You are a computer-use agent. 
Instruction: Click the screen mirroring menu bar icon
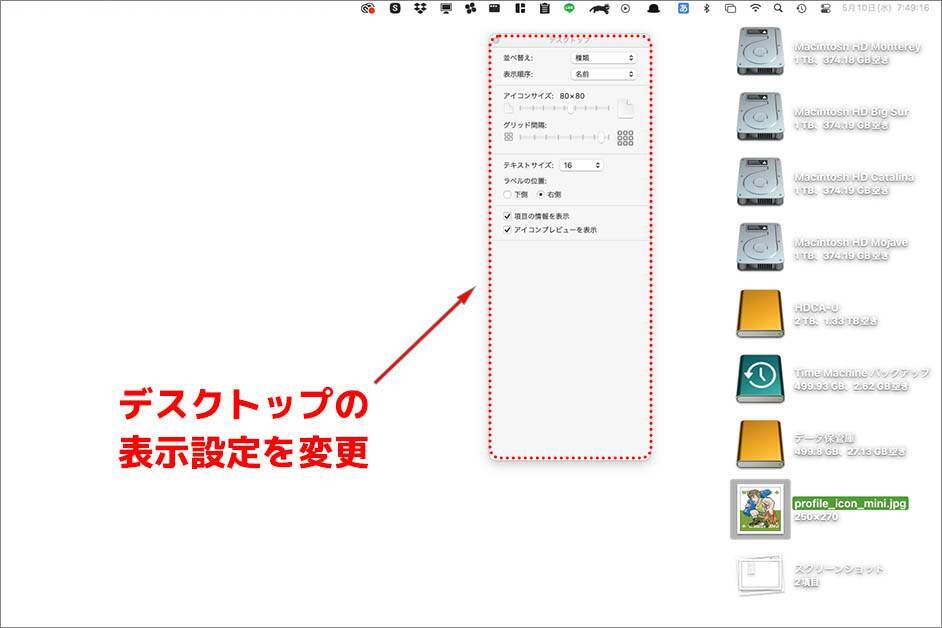point(731,8)
